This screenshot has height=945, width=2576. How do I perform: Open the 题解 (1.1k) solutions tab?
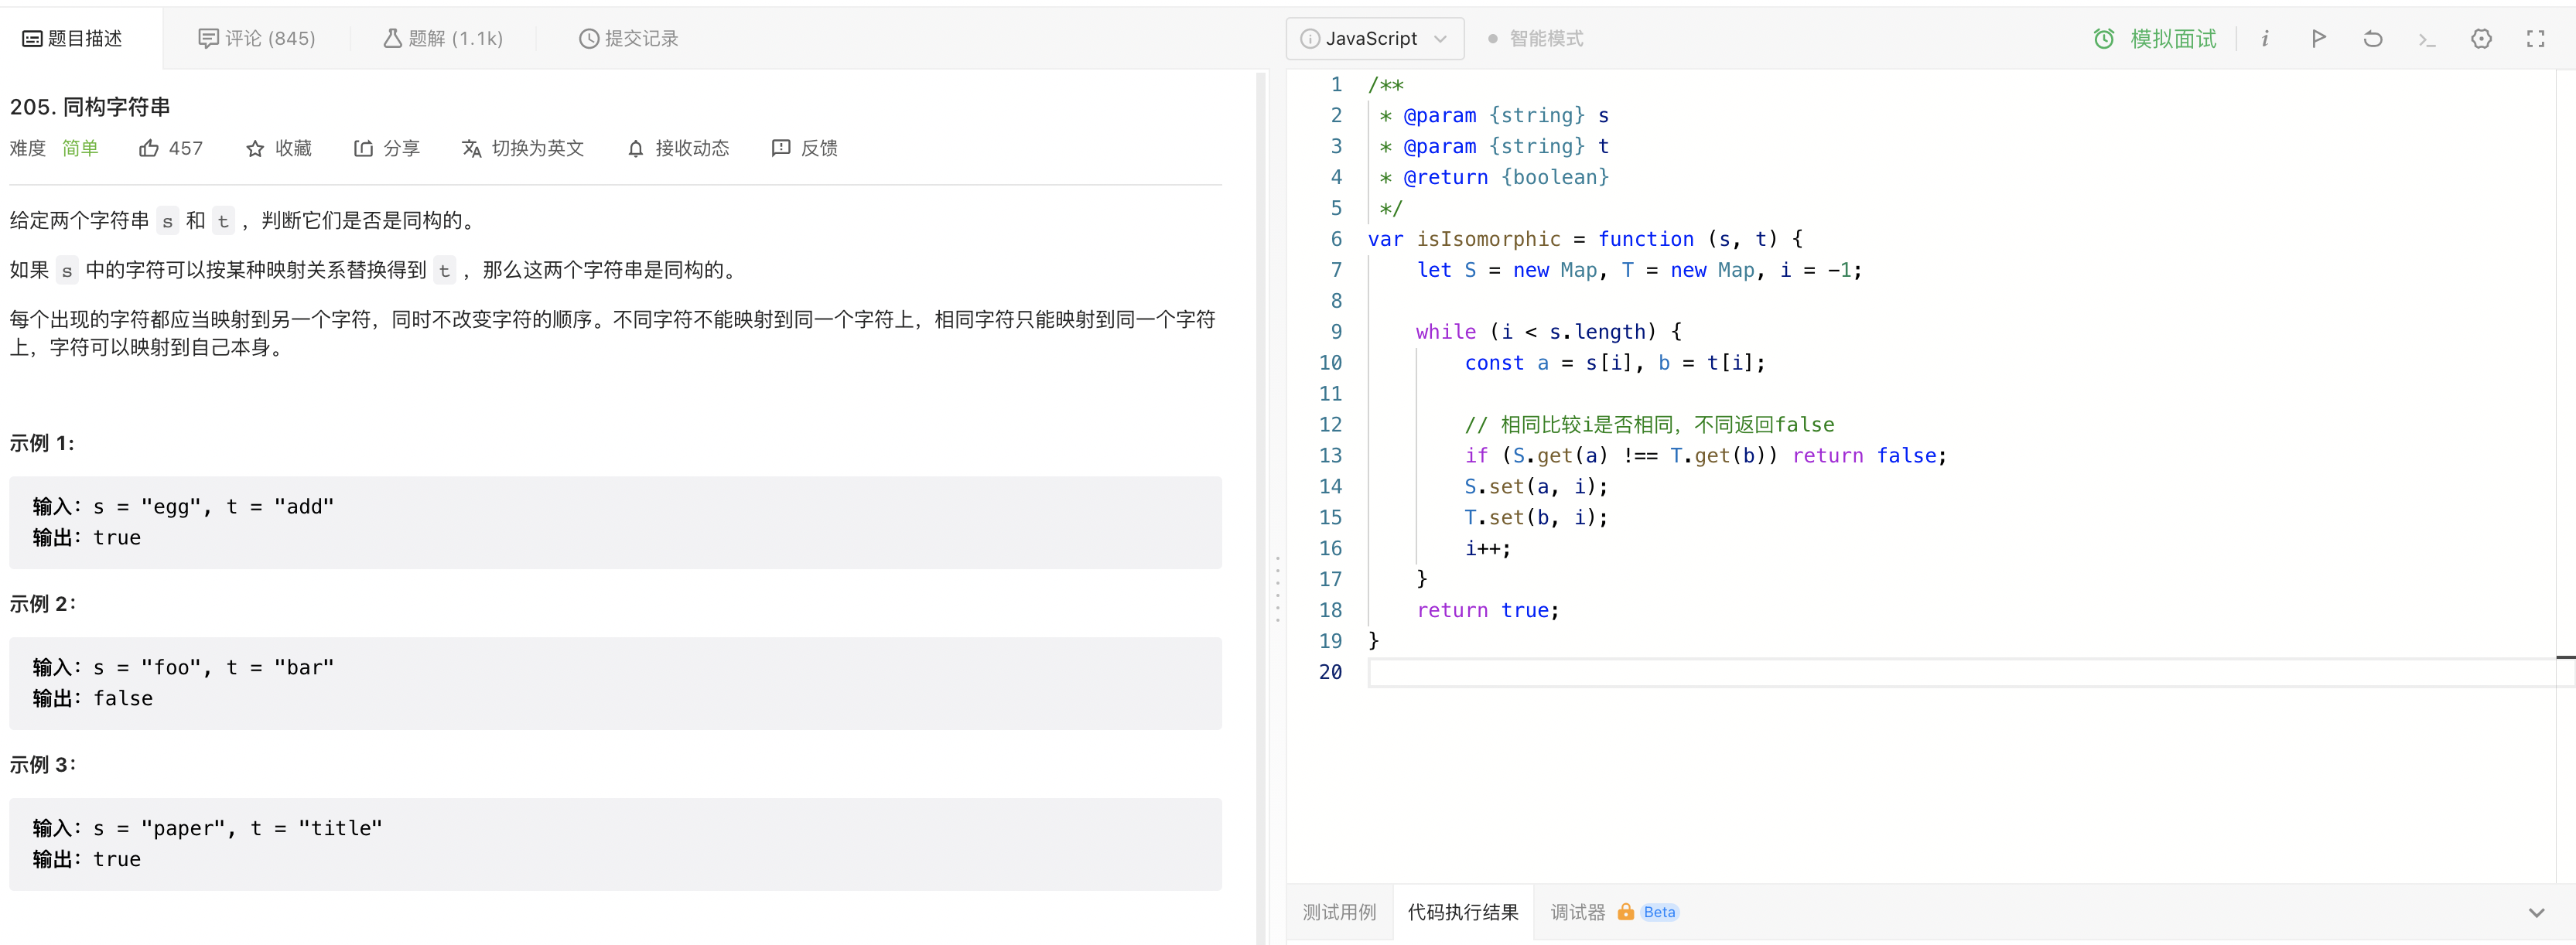click(443, 39)
